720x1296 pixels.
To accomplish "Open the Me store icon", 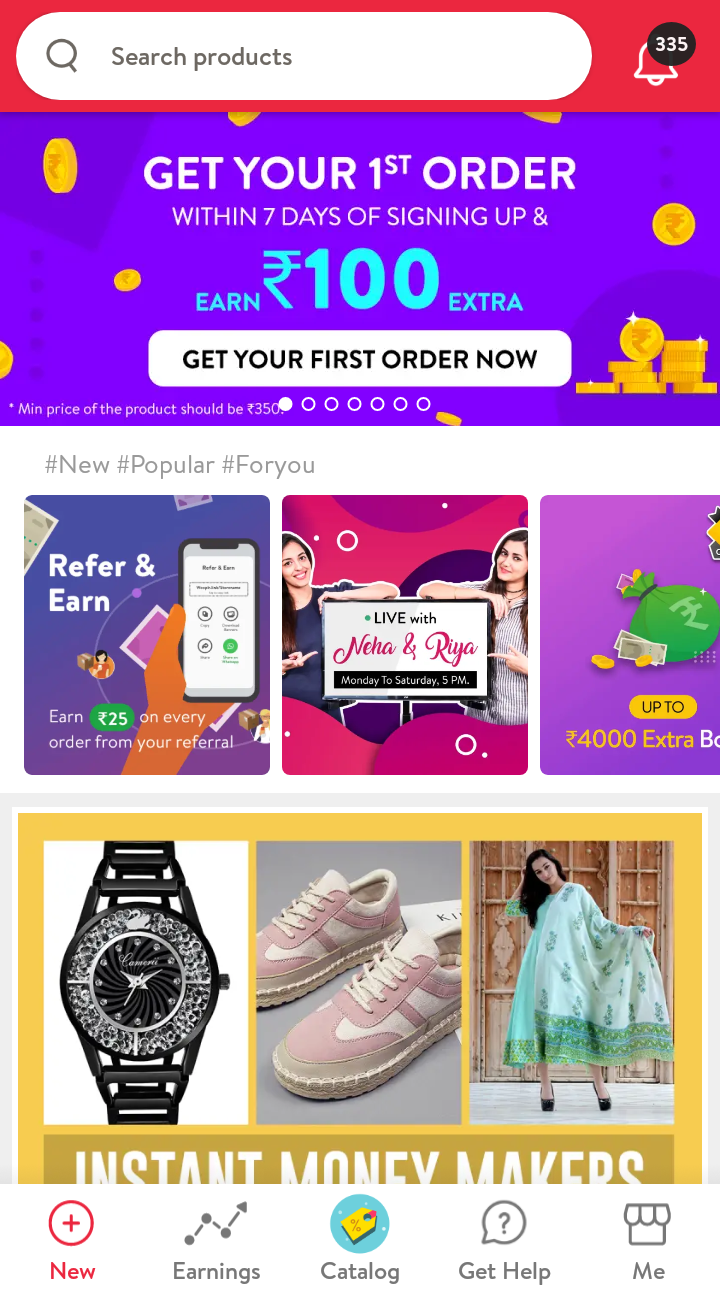I will 648,1224.
